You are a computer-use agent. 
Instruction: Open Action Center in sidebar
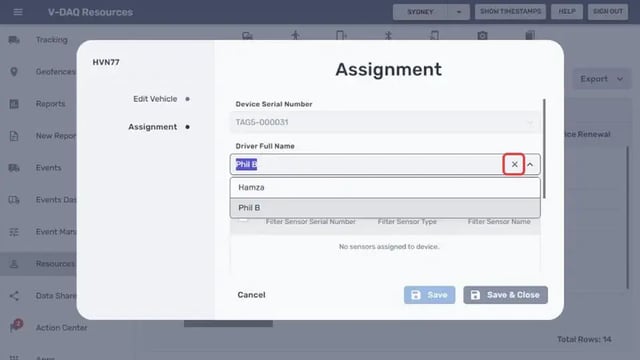(61, 327)
